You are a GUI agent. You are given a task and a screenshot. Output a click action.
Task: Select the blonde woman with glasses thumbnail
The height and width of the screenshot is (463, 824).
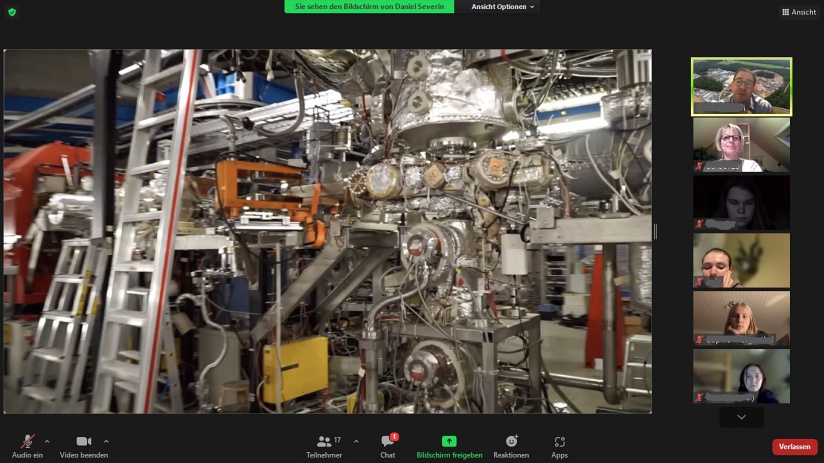(x=741, y=145)
